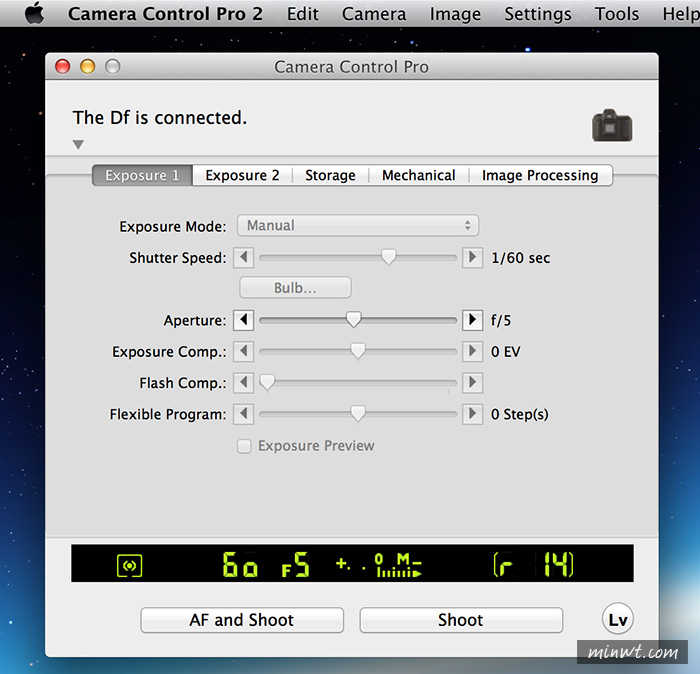Image resolution: width=700 pixels, height=674 pixels.
Task: Increase Flash Comp. with right arrow
Action: [x=472, y=383]
